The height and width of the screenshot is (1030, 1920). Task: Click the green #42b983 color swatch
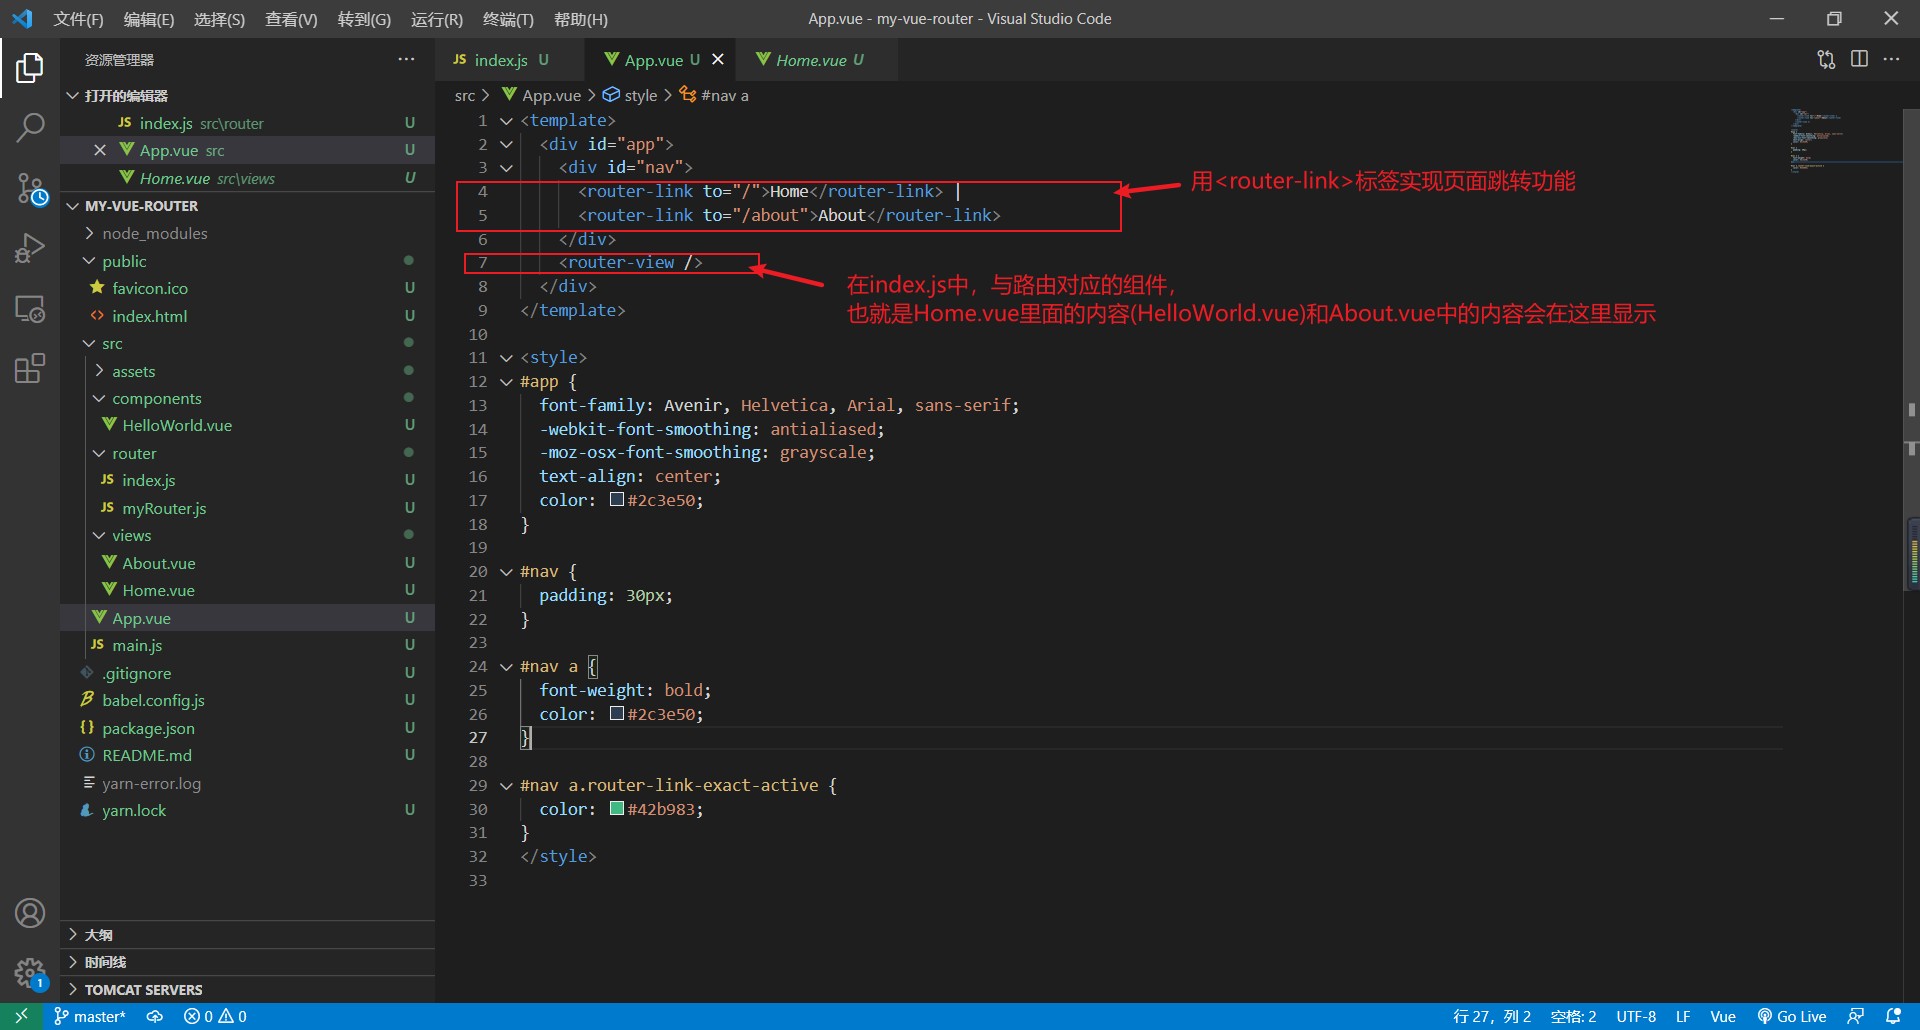coord(617,809)
